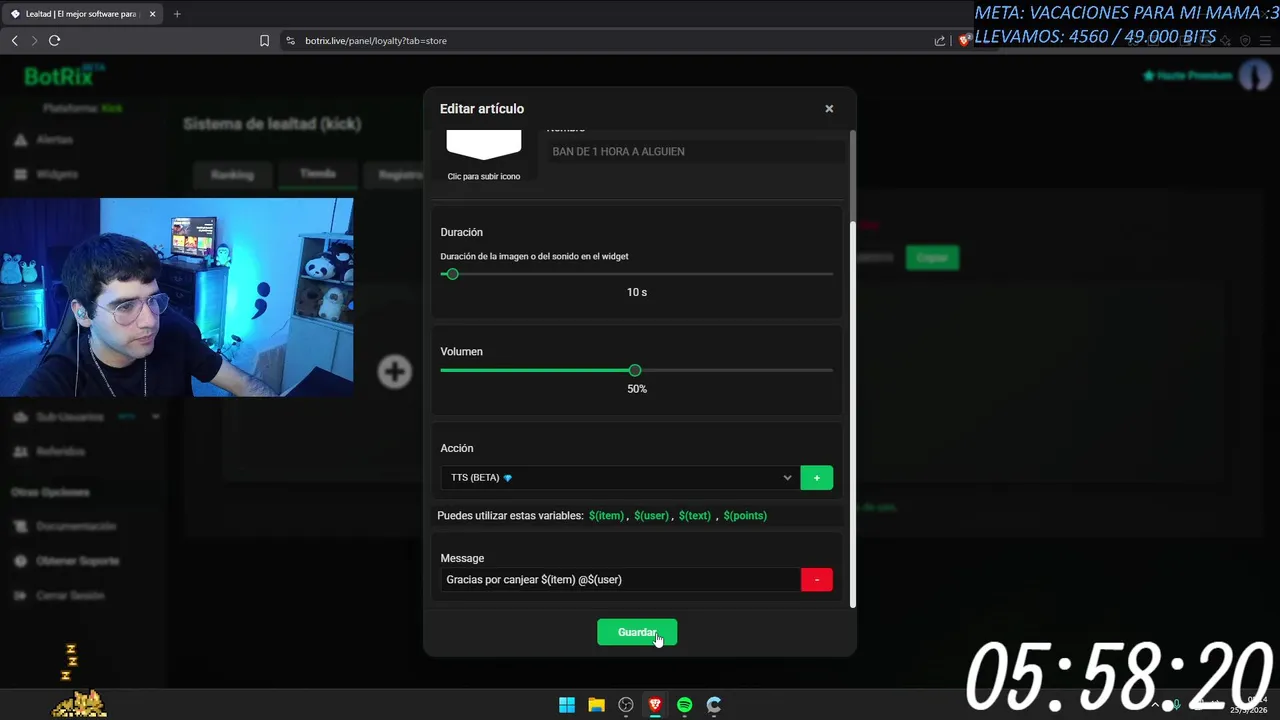Reload the page
Viewport: 1280px width, 720px height.
click(55, 41)
